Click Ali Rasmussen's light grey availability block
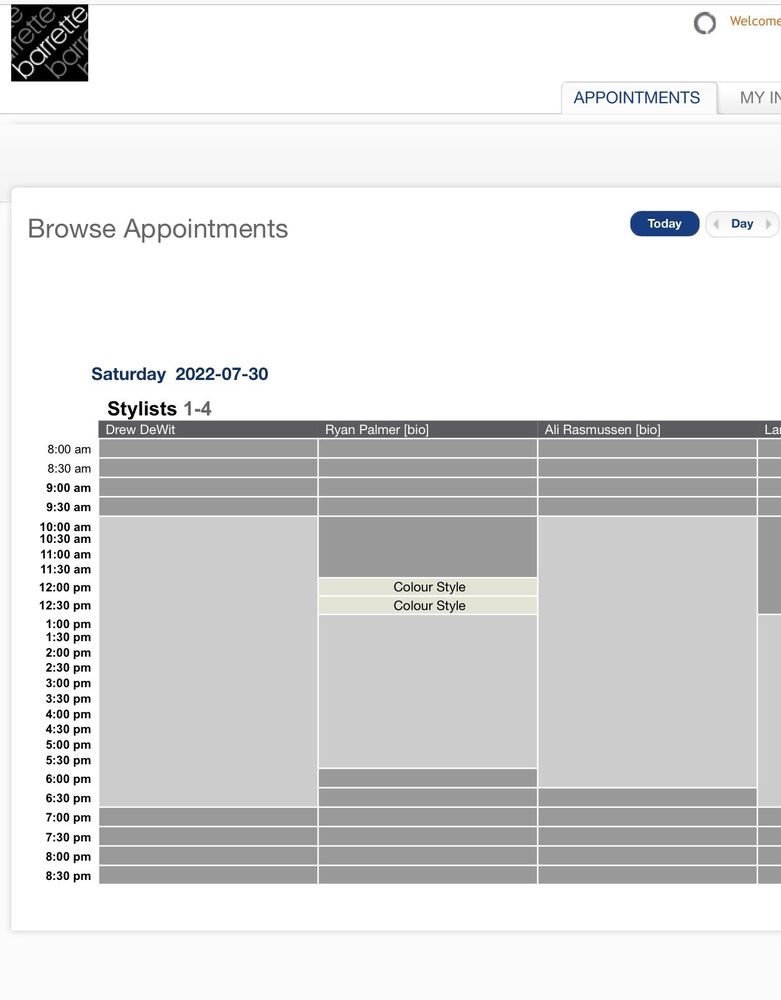The width and height of the screenshot is (781, 1000). [647, 651]
